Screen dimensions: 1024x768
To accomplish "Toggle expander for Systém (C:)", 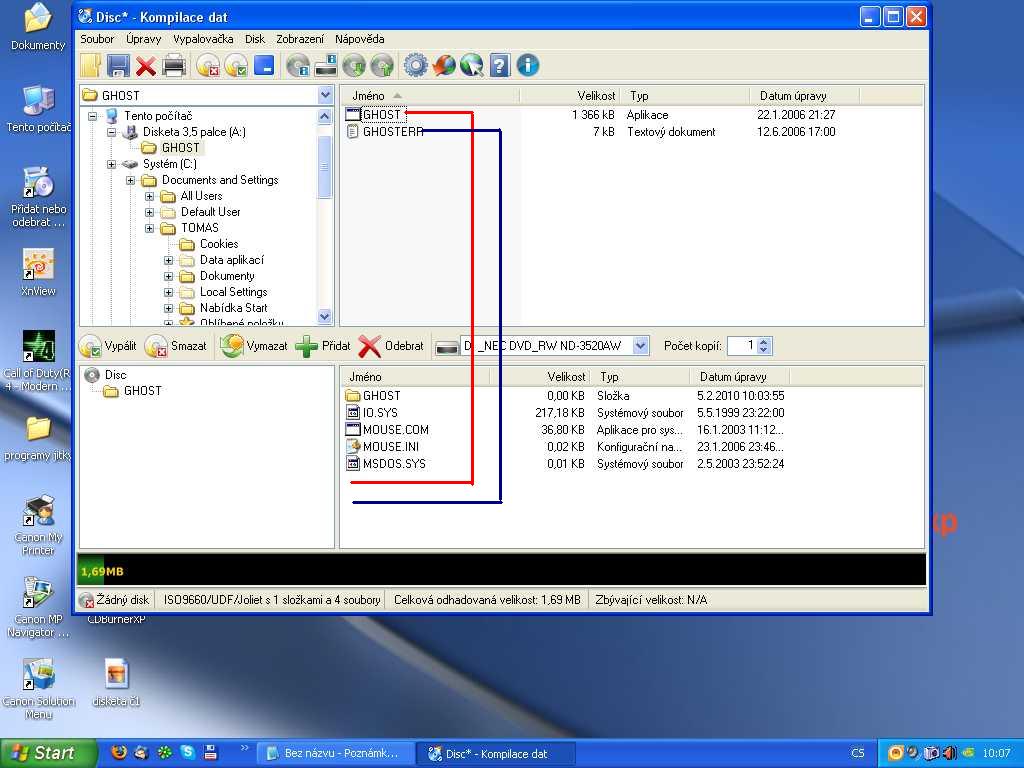I will click(x=112, y=164).
